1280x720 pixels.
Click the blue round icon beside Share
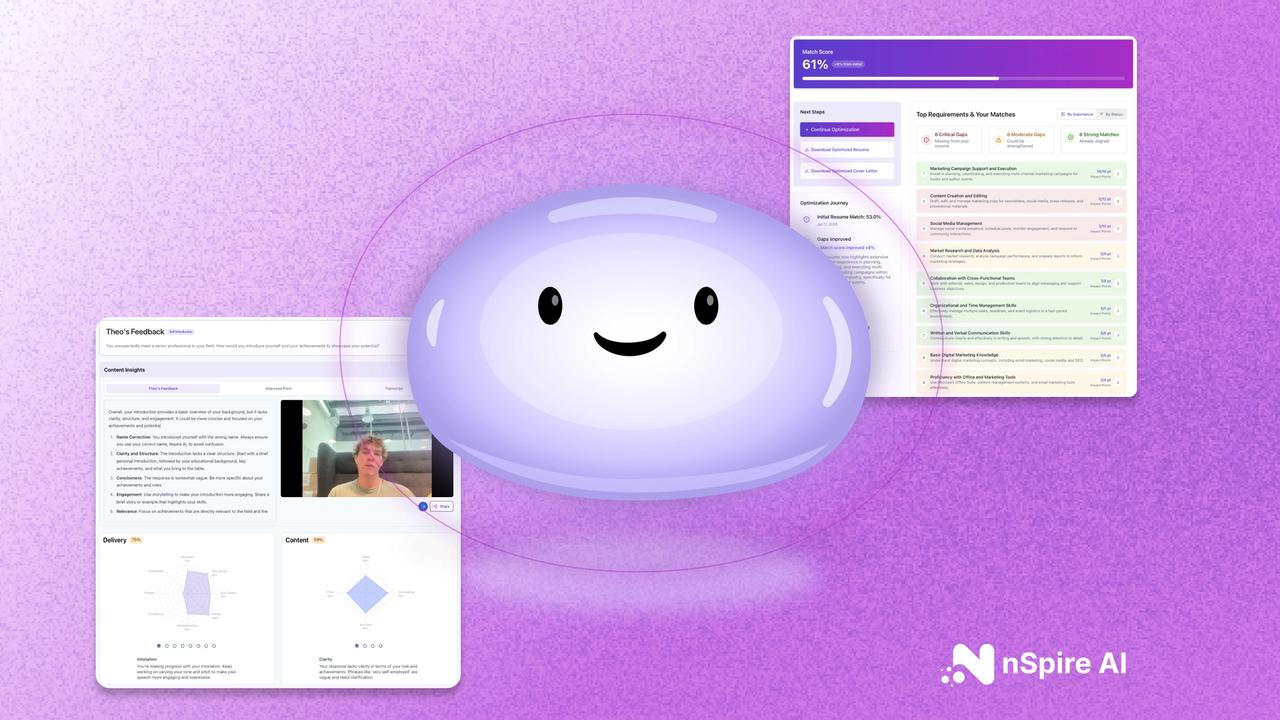point(423,506)
